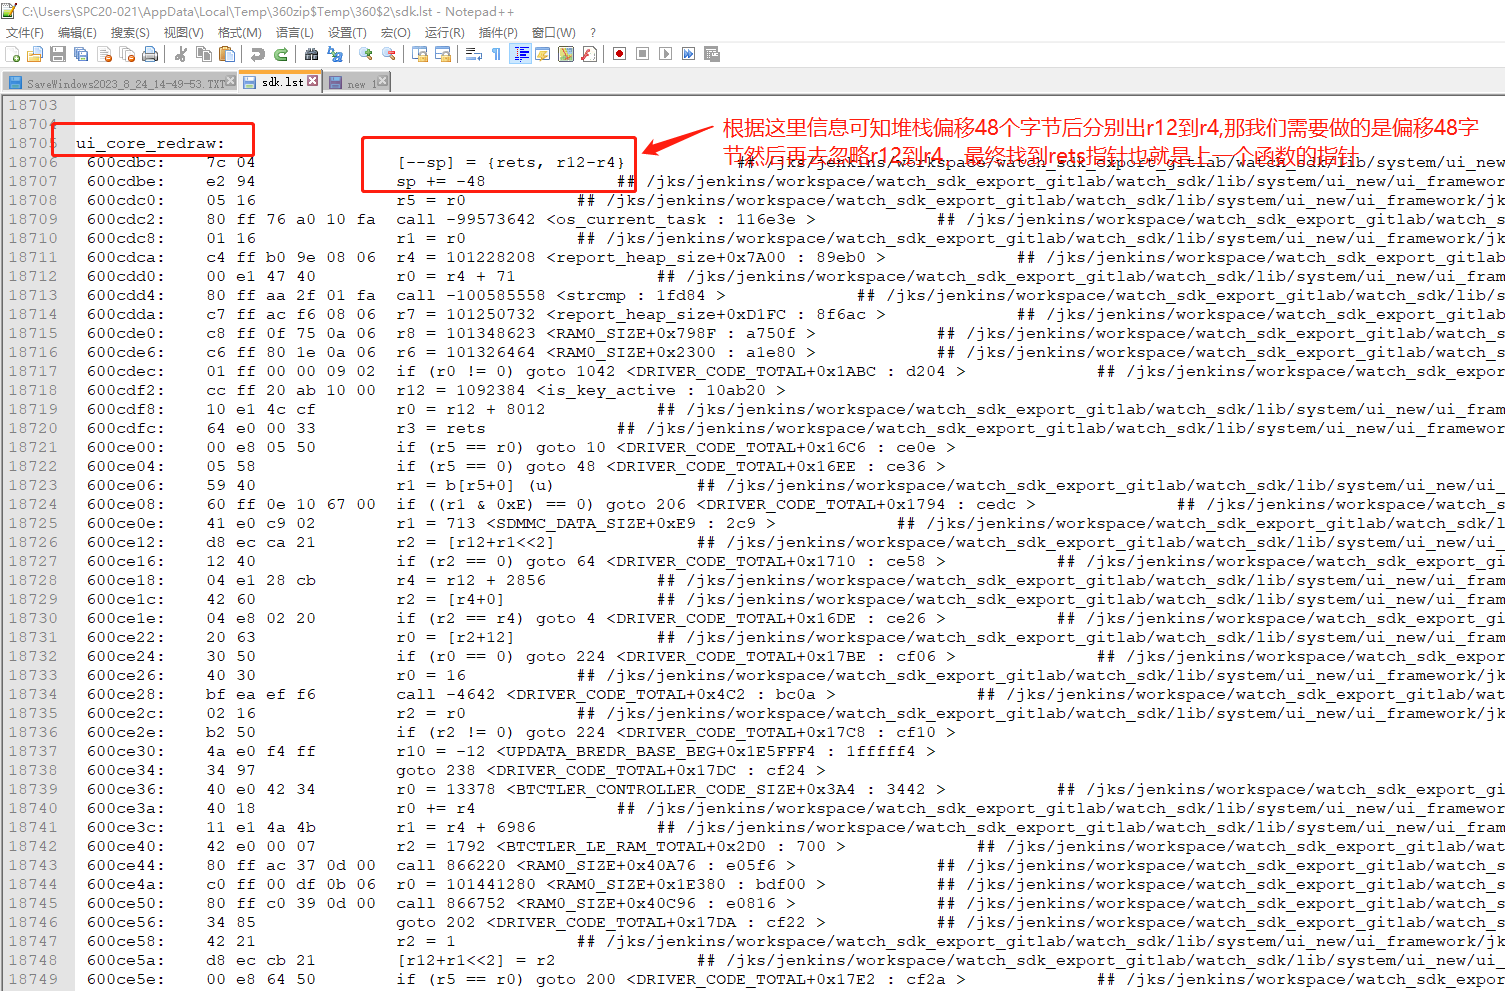Click the Close All documents toolbar icon

pos(127,54)
